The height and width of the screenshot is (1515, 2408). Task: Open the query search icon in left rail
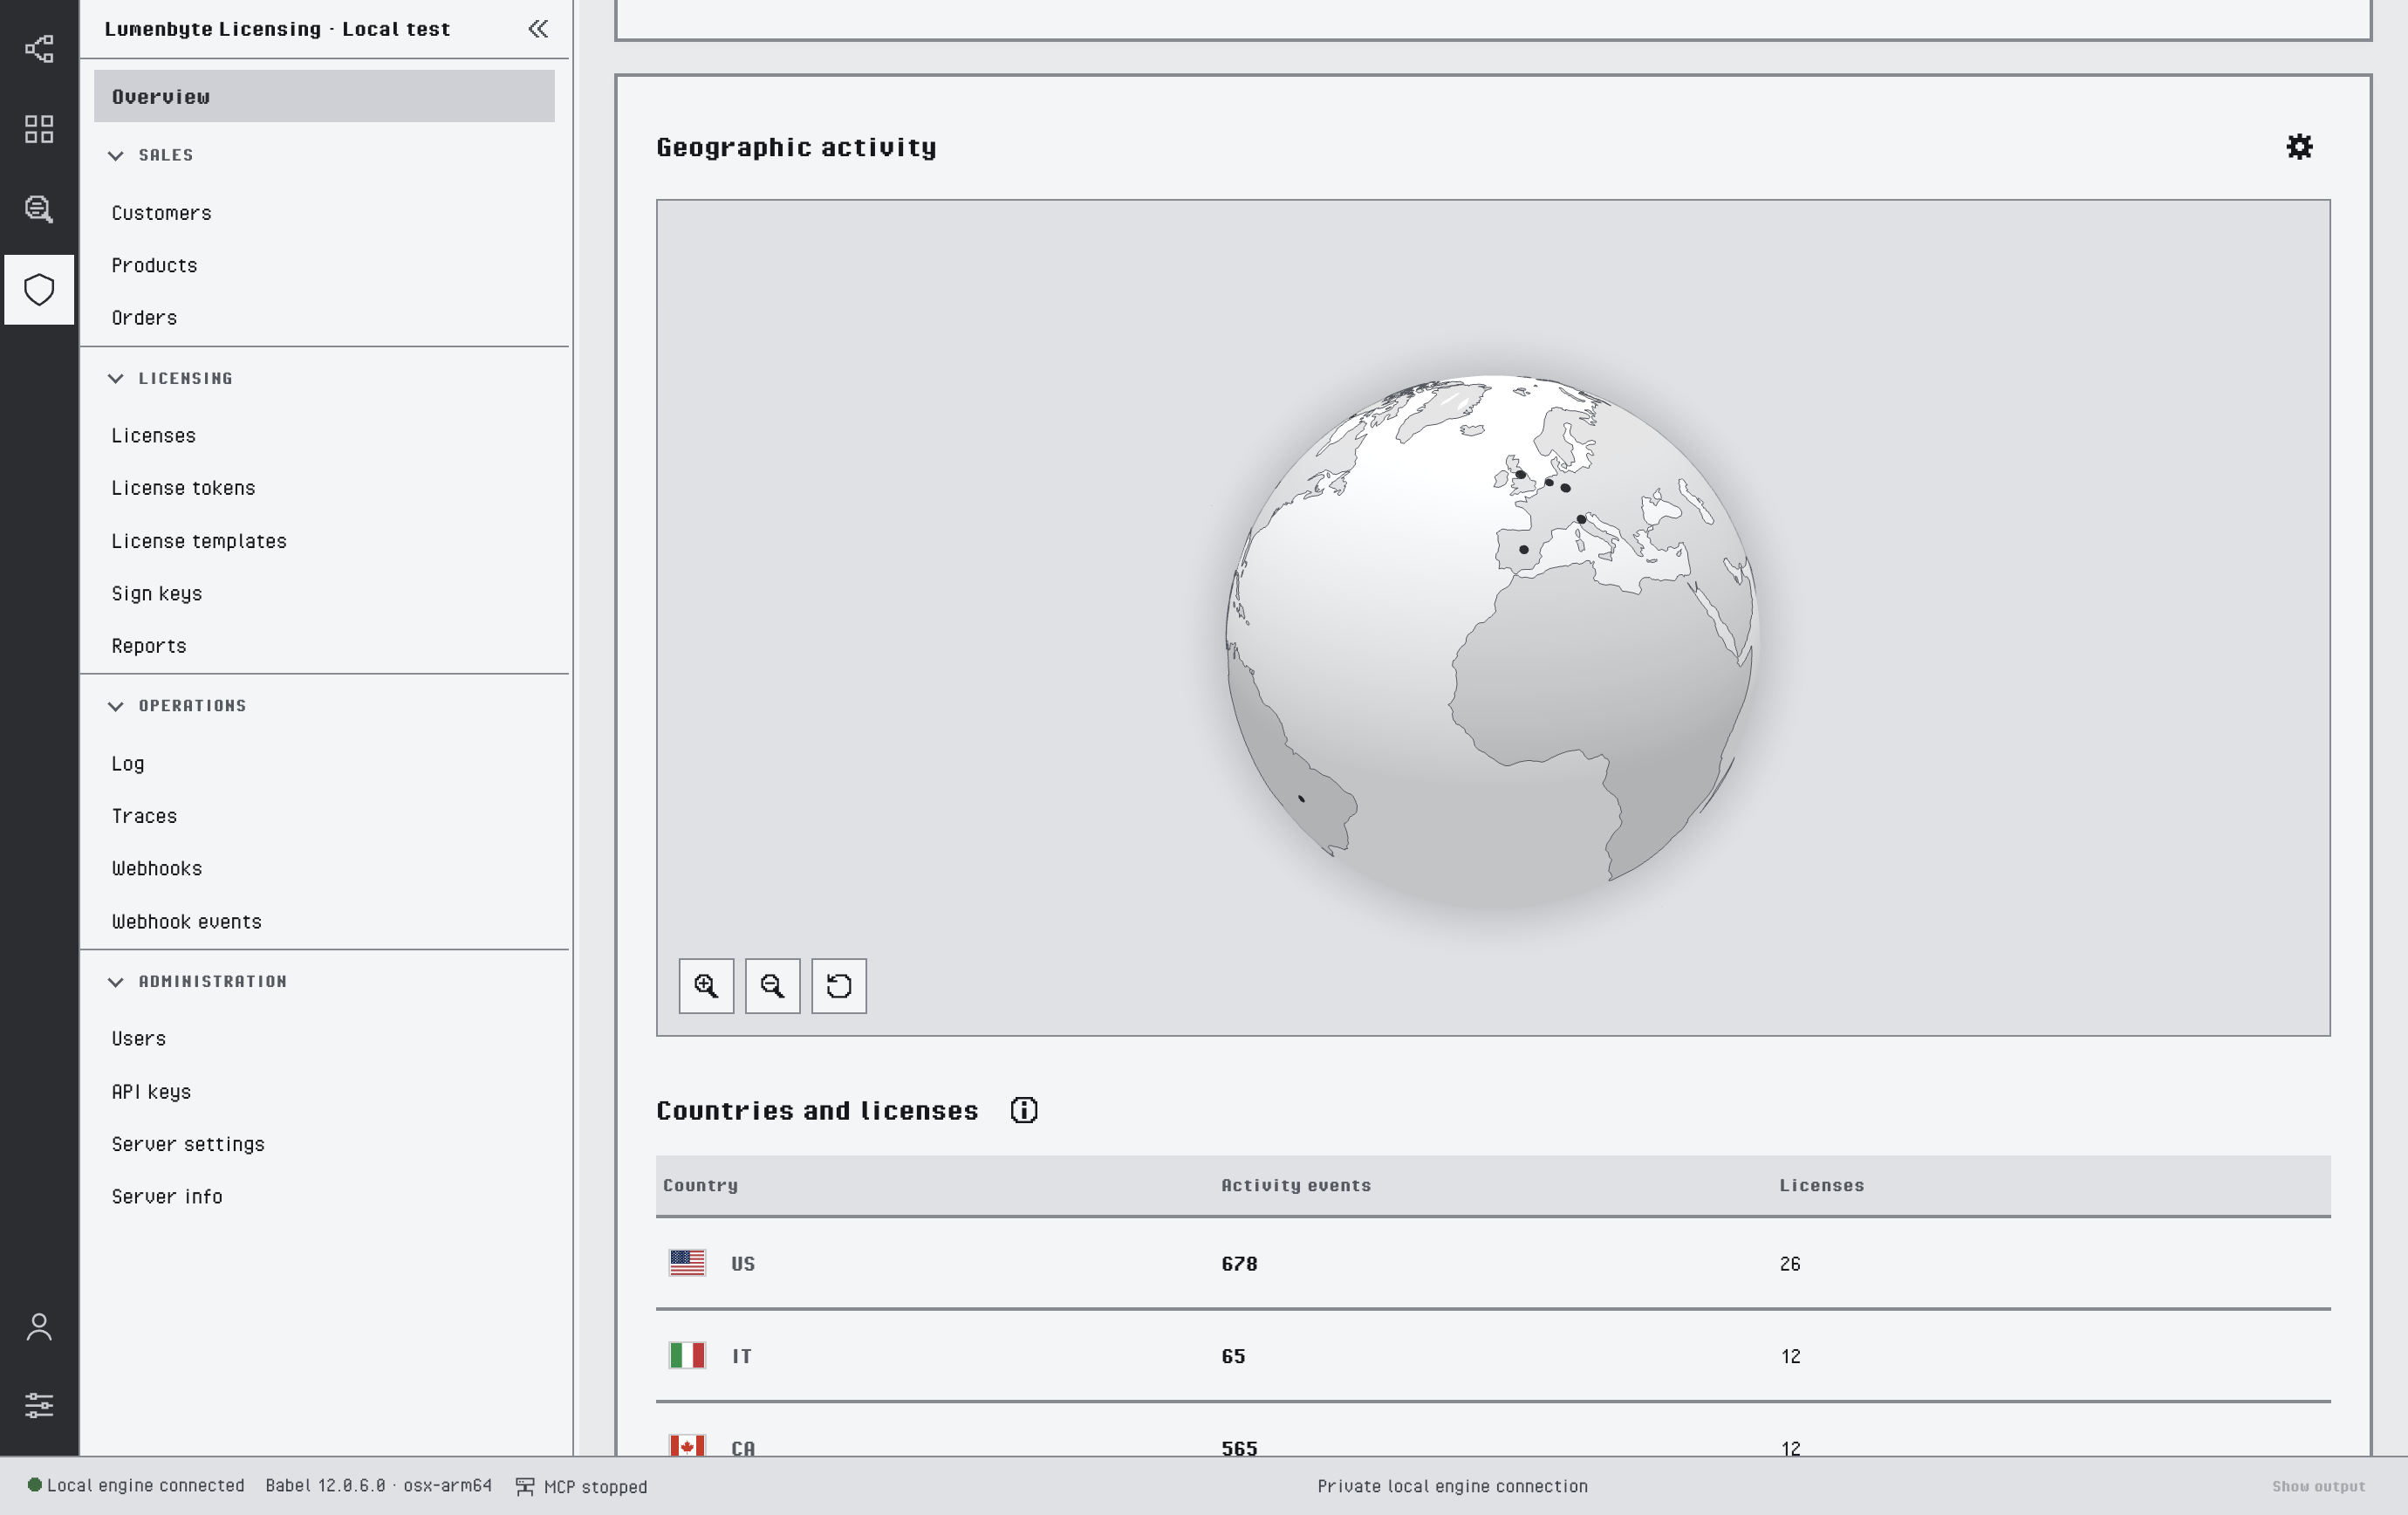point(39,209)
